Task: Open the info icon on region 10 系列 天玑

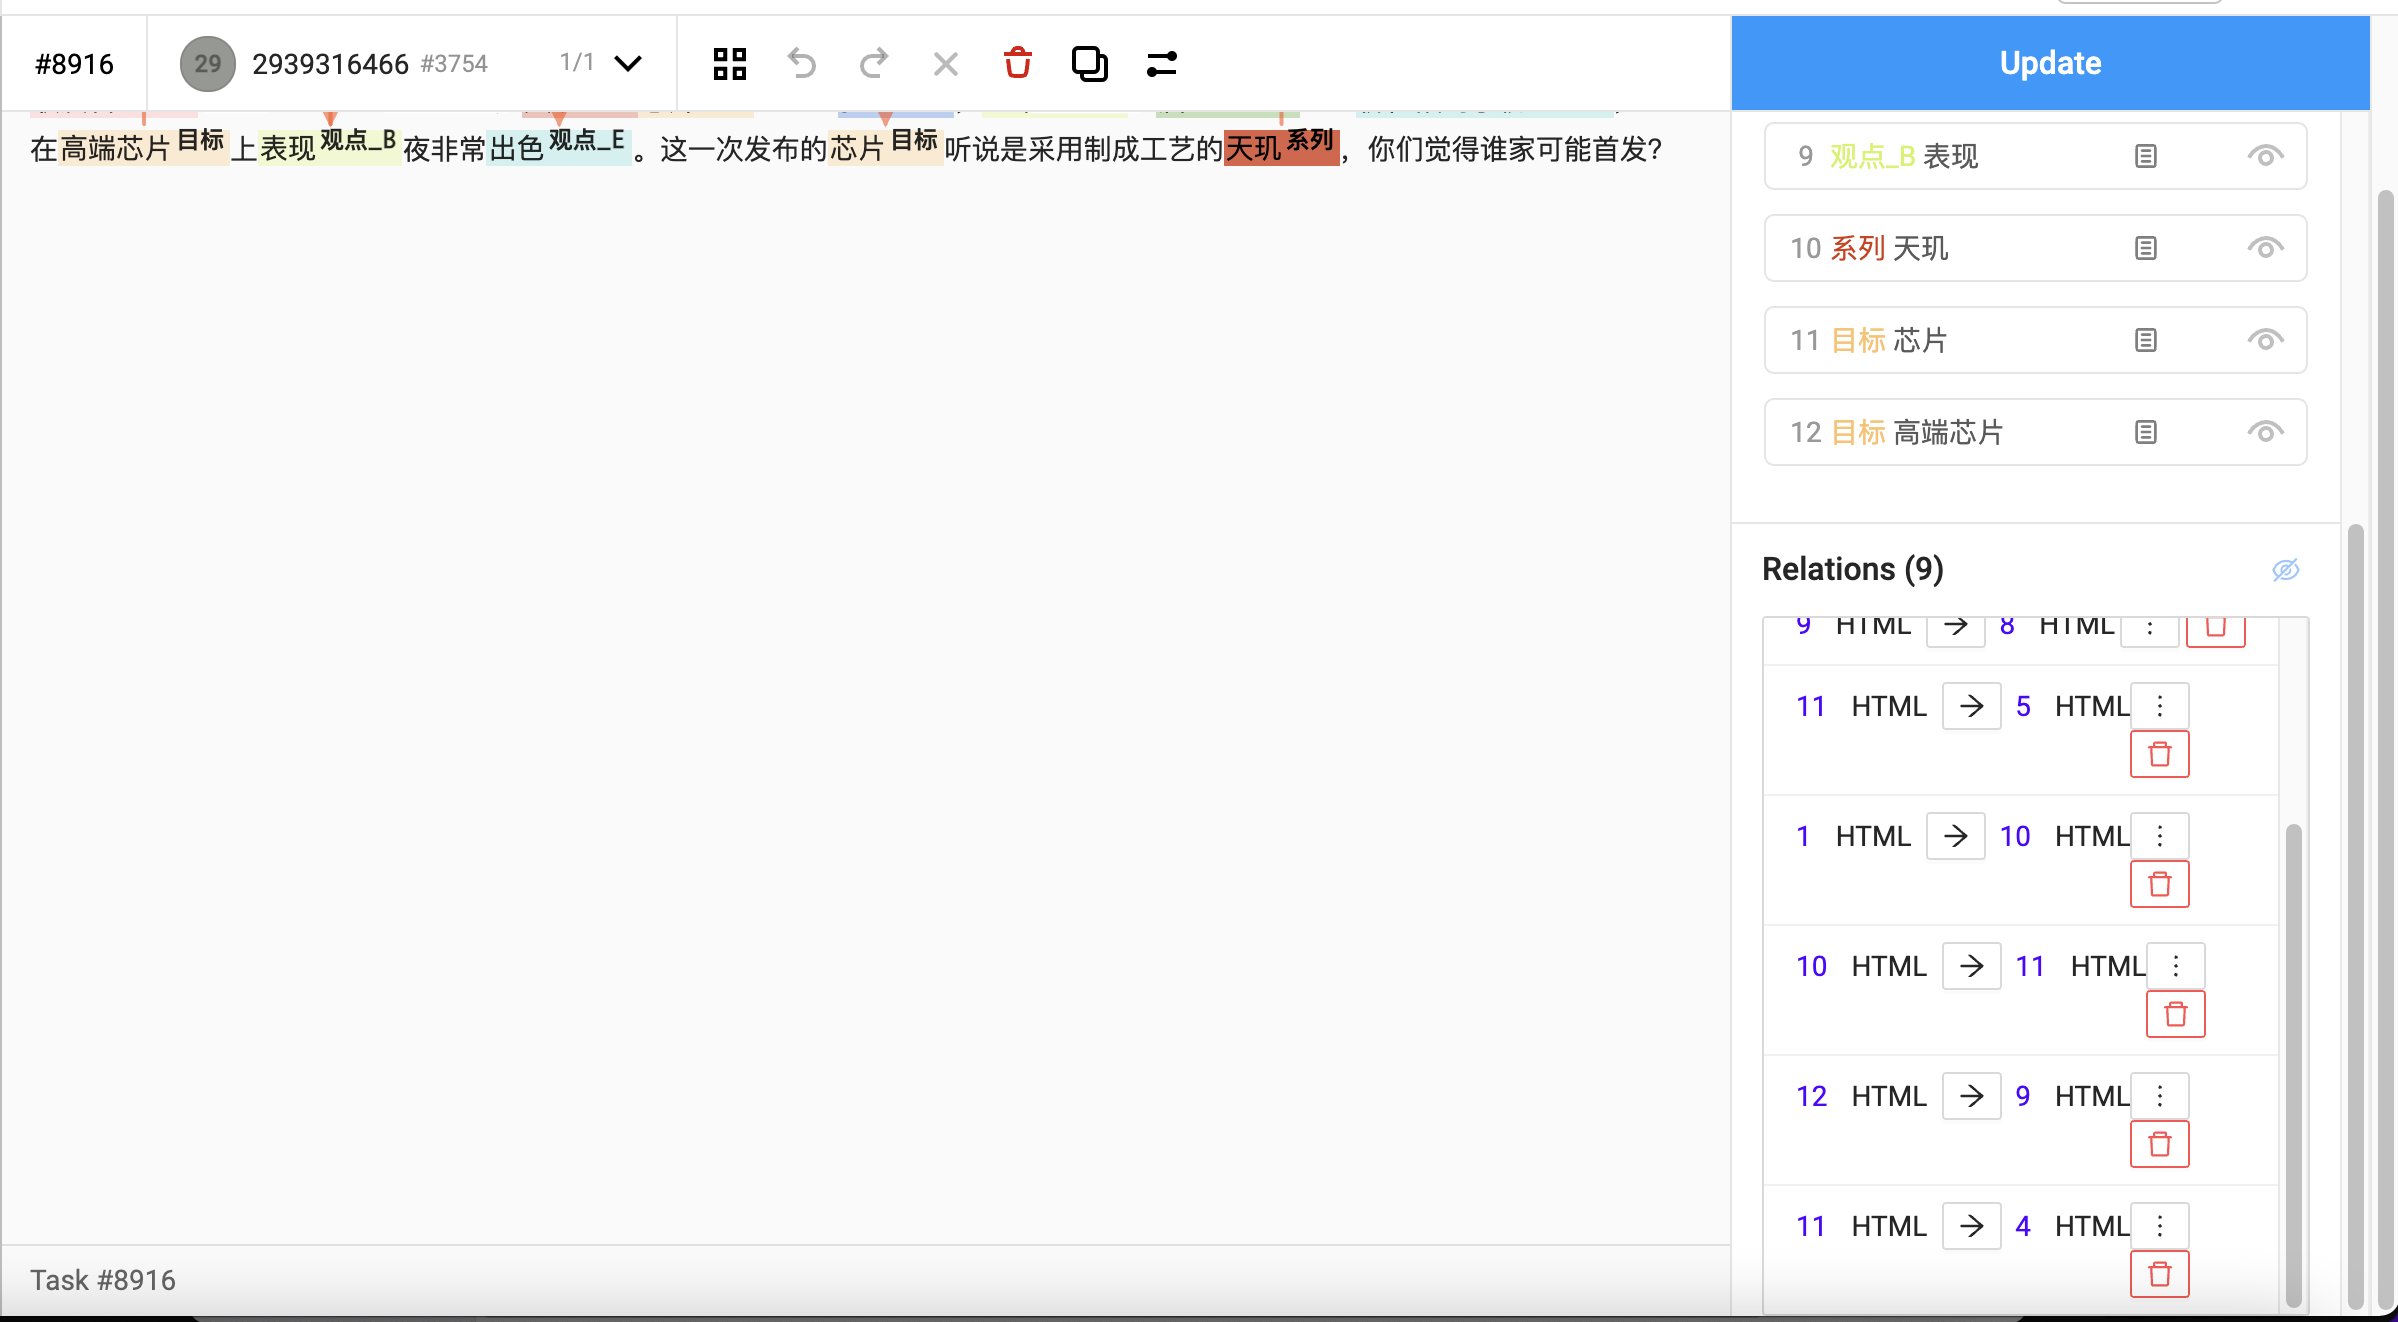Action: tap(2144, 247)
